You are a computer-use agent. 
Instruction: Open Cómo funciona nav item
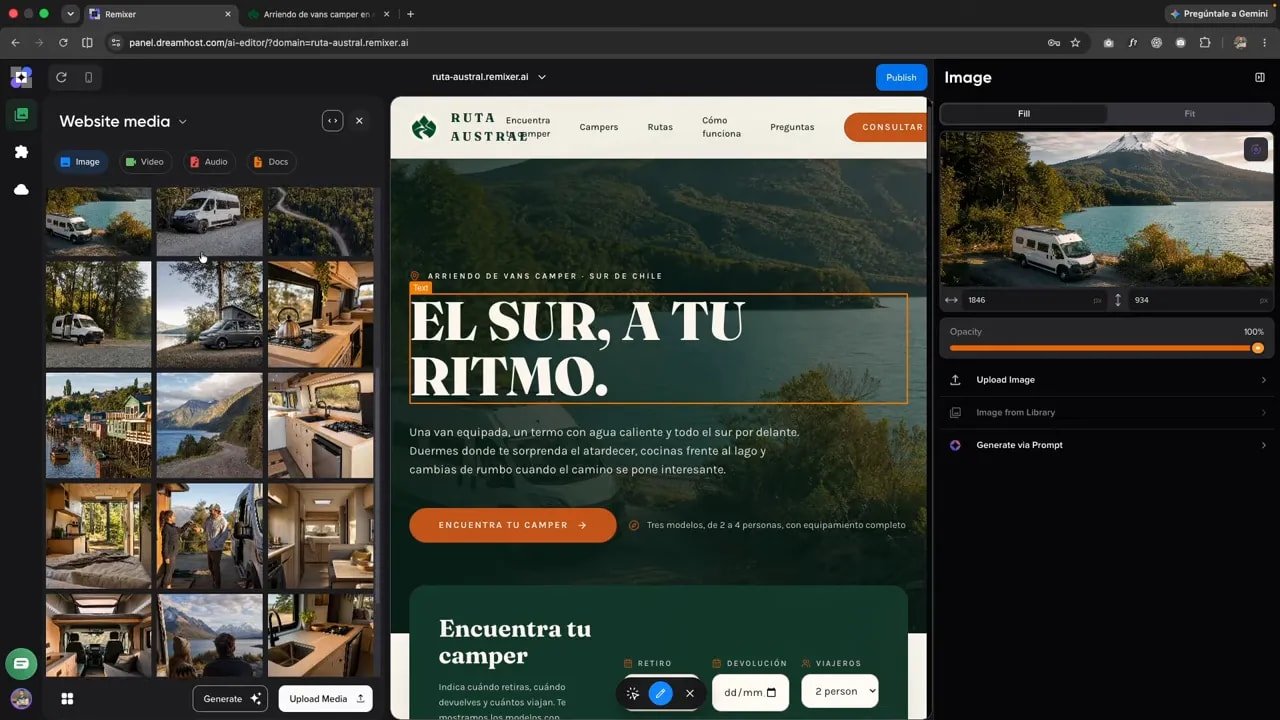pyautogui.click(x=722, y=127)
